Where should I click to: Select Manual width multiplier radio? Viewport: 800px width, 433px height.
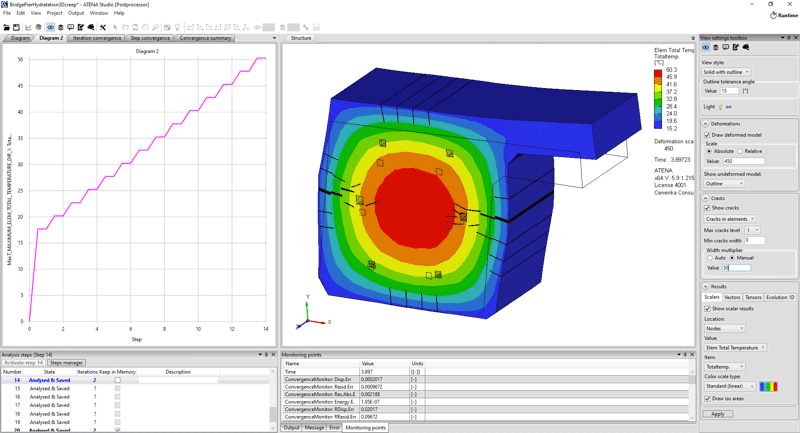tap(732, 258)
